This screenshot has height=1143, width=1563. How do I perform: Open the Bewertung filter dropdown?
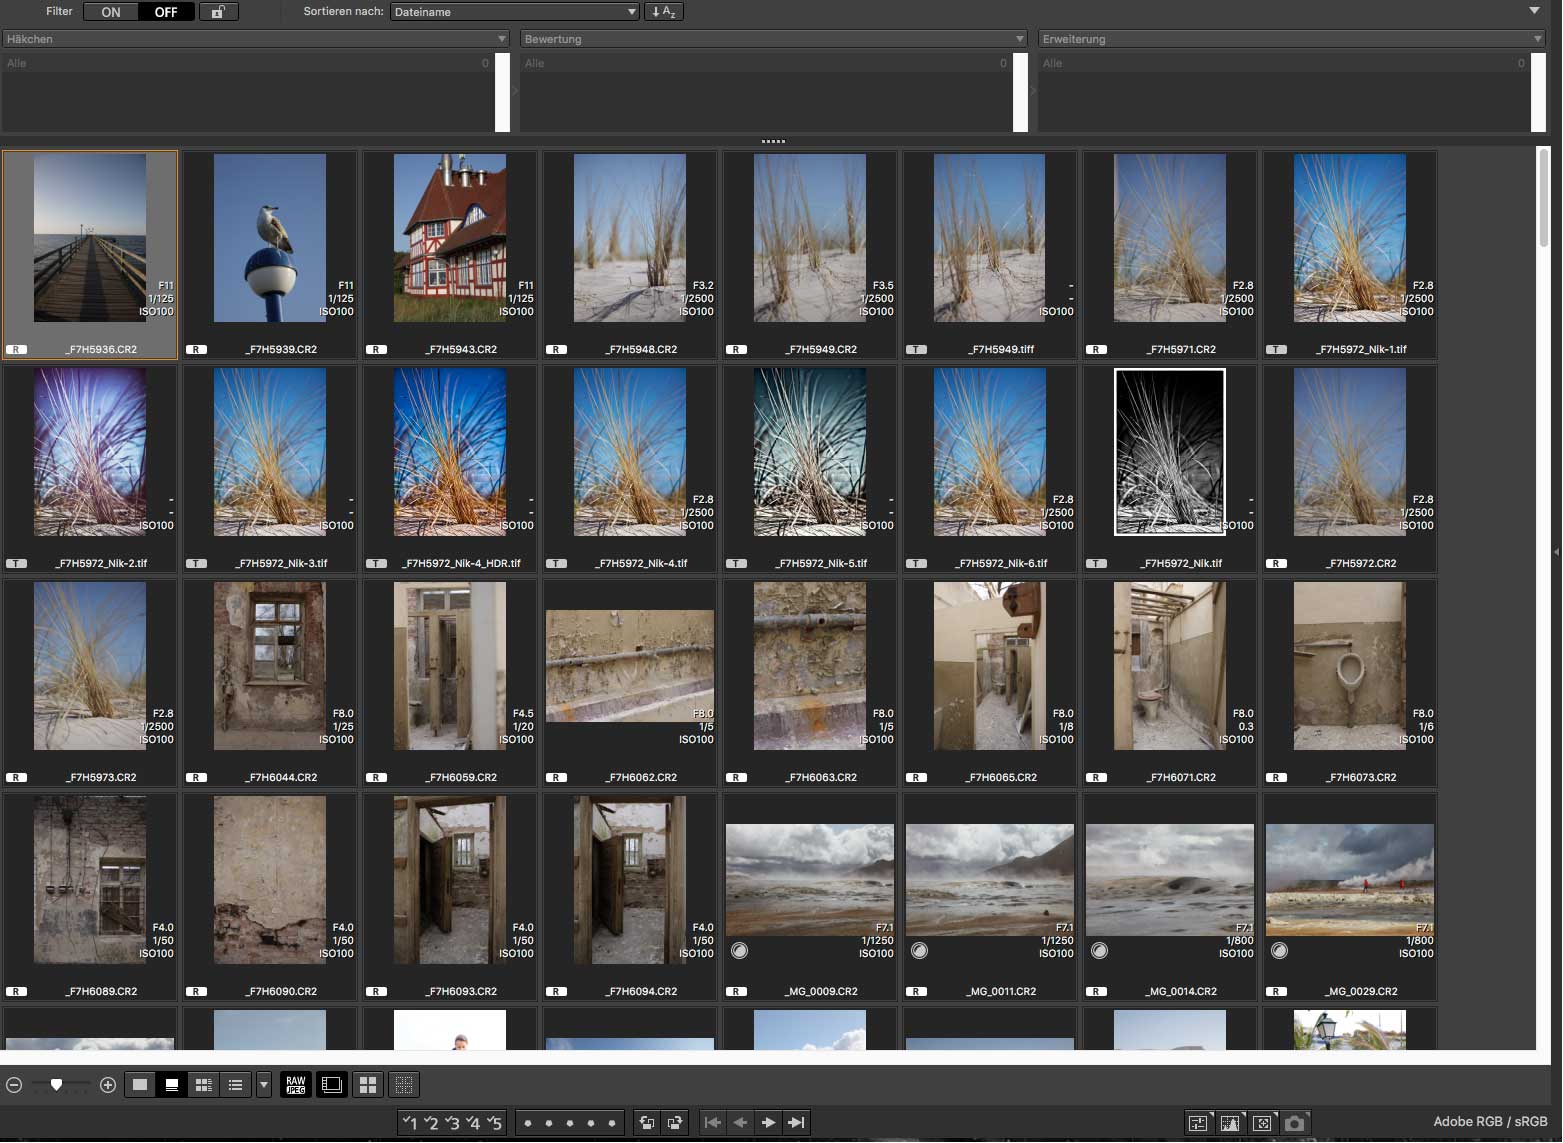pyautogui.click(x=774, y=39)
